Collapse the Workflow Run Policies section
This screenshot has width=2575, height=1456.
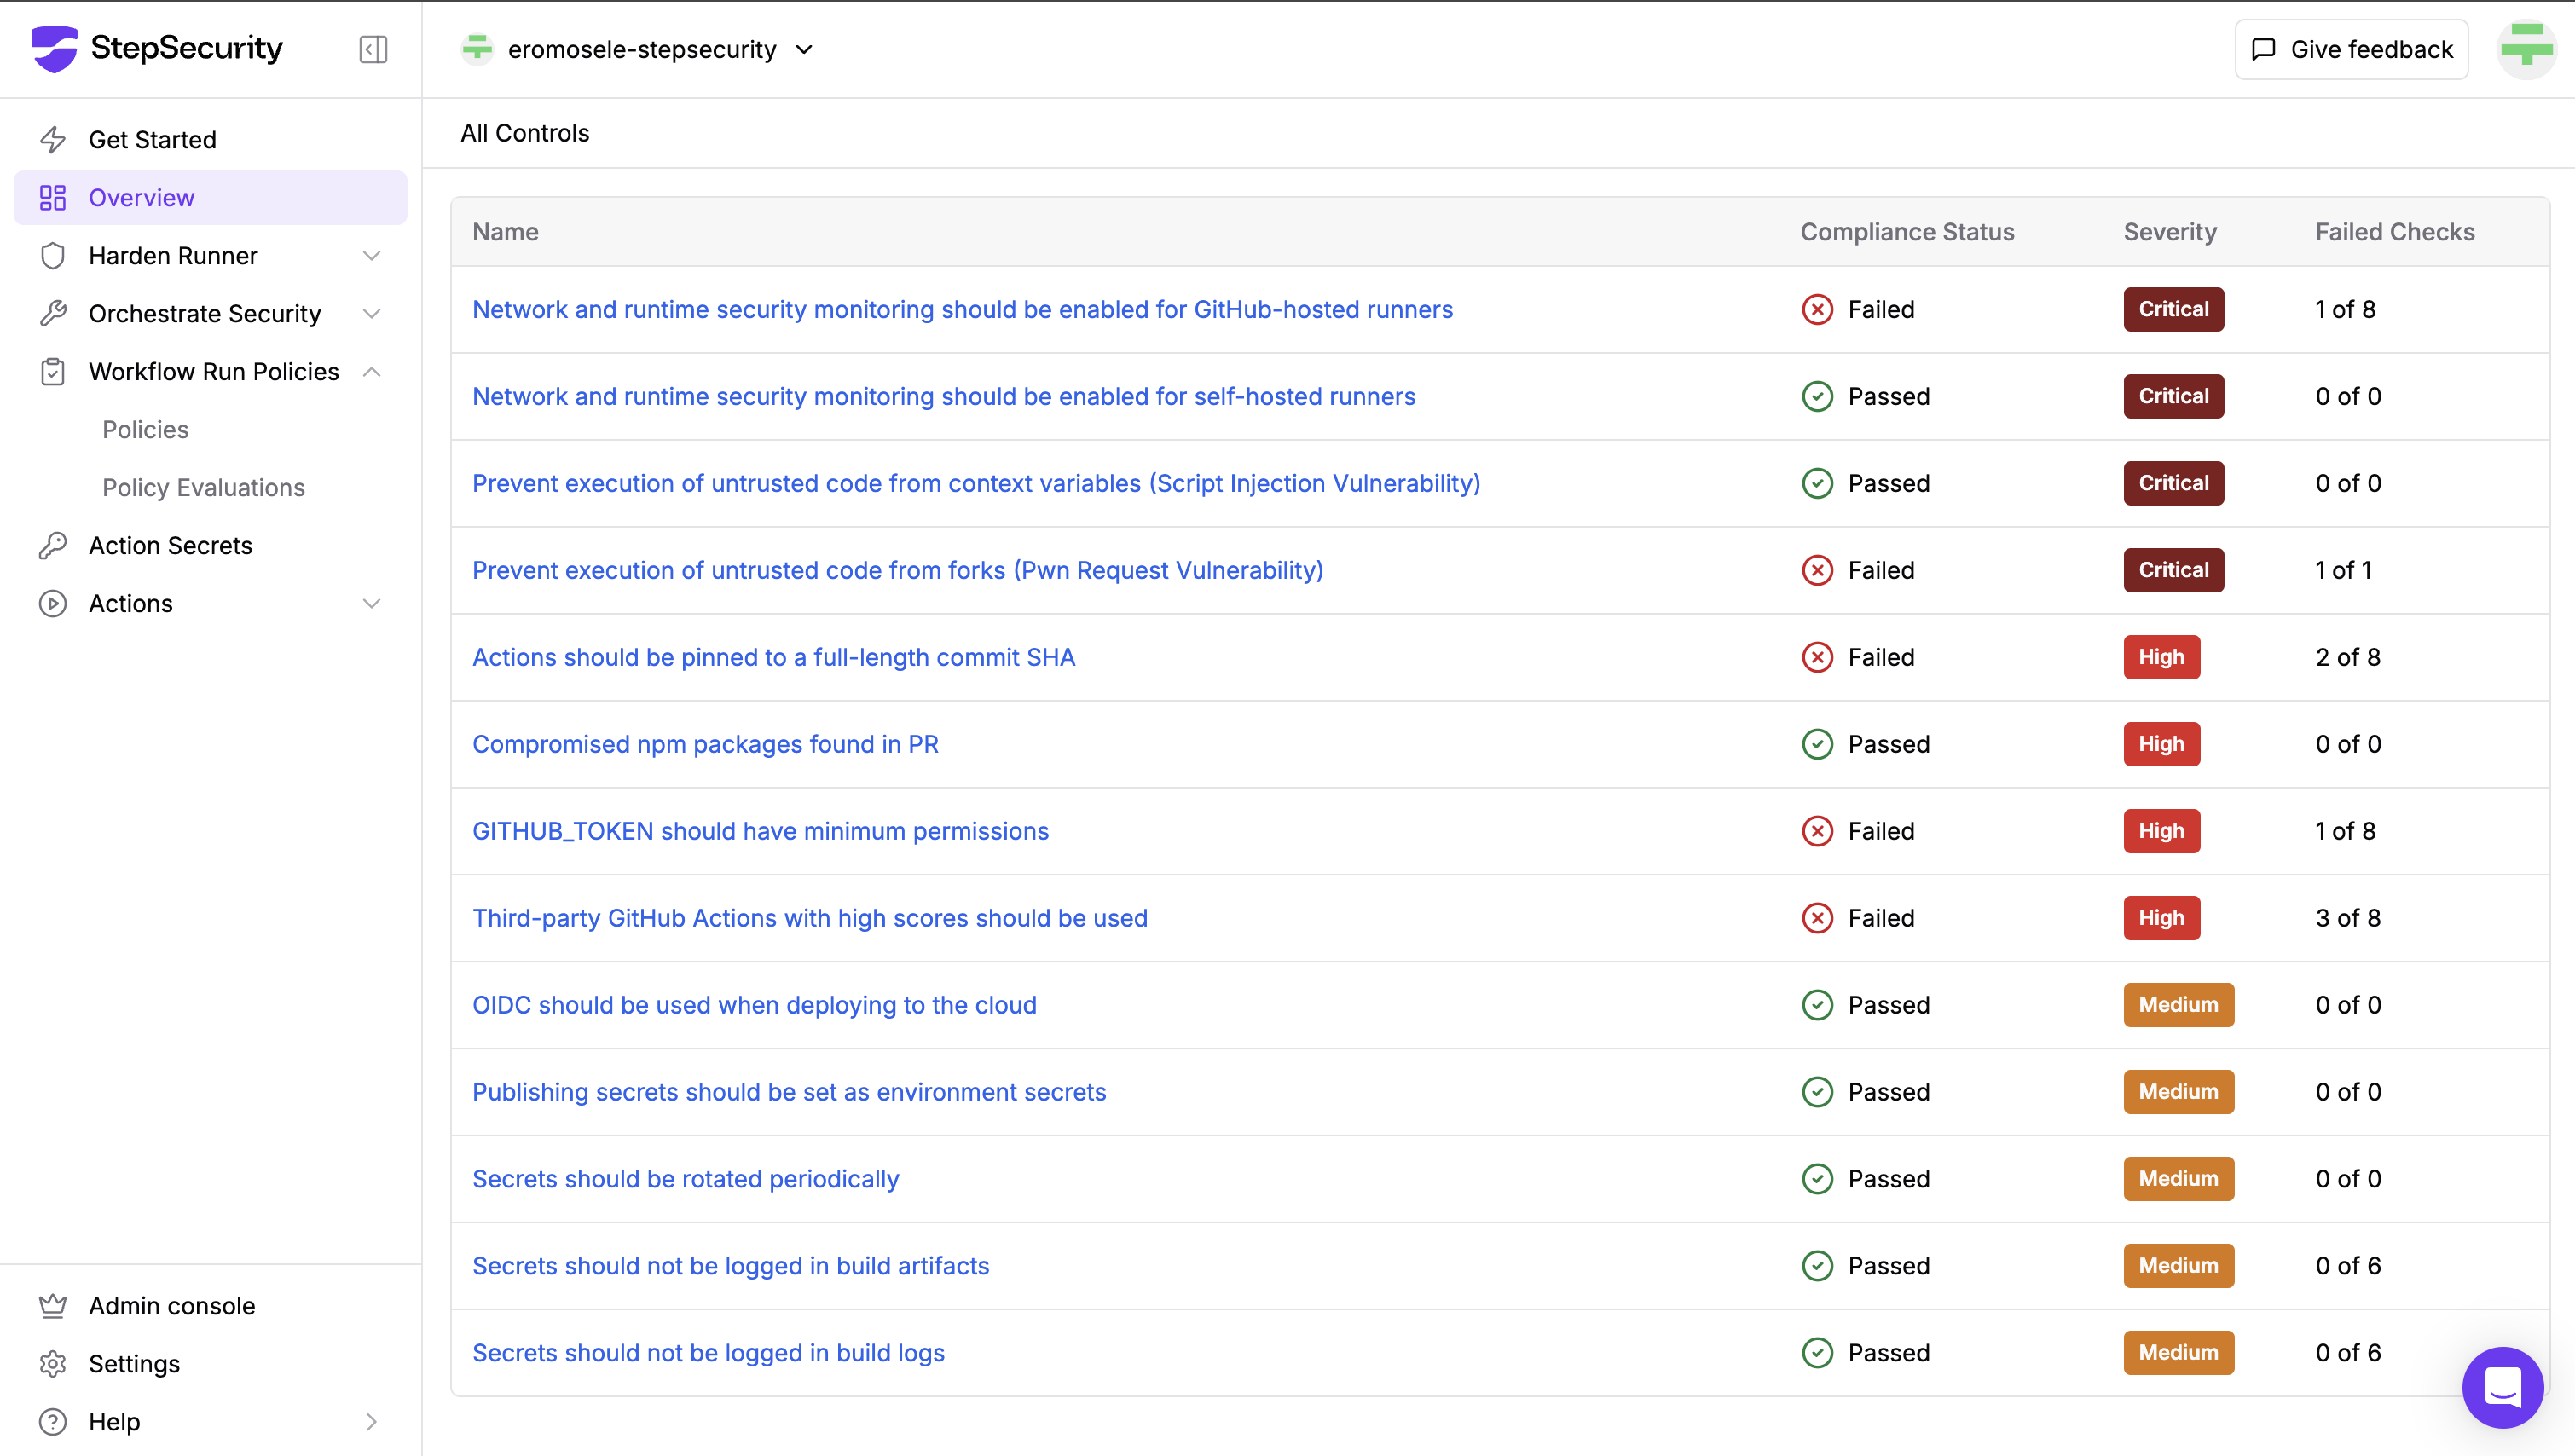coord(371,372)
